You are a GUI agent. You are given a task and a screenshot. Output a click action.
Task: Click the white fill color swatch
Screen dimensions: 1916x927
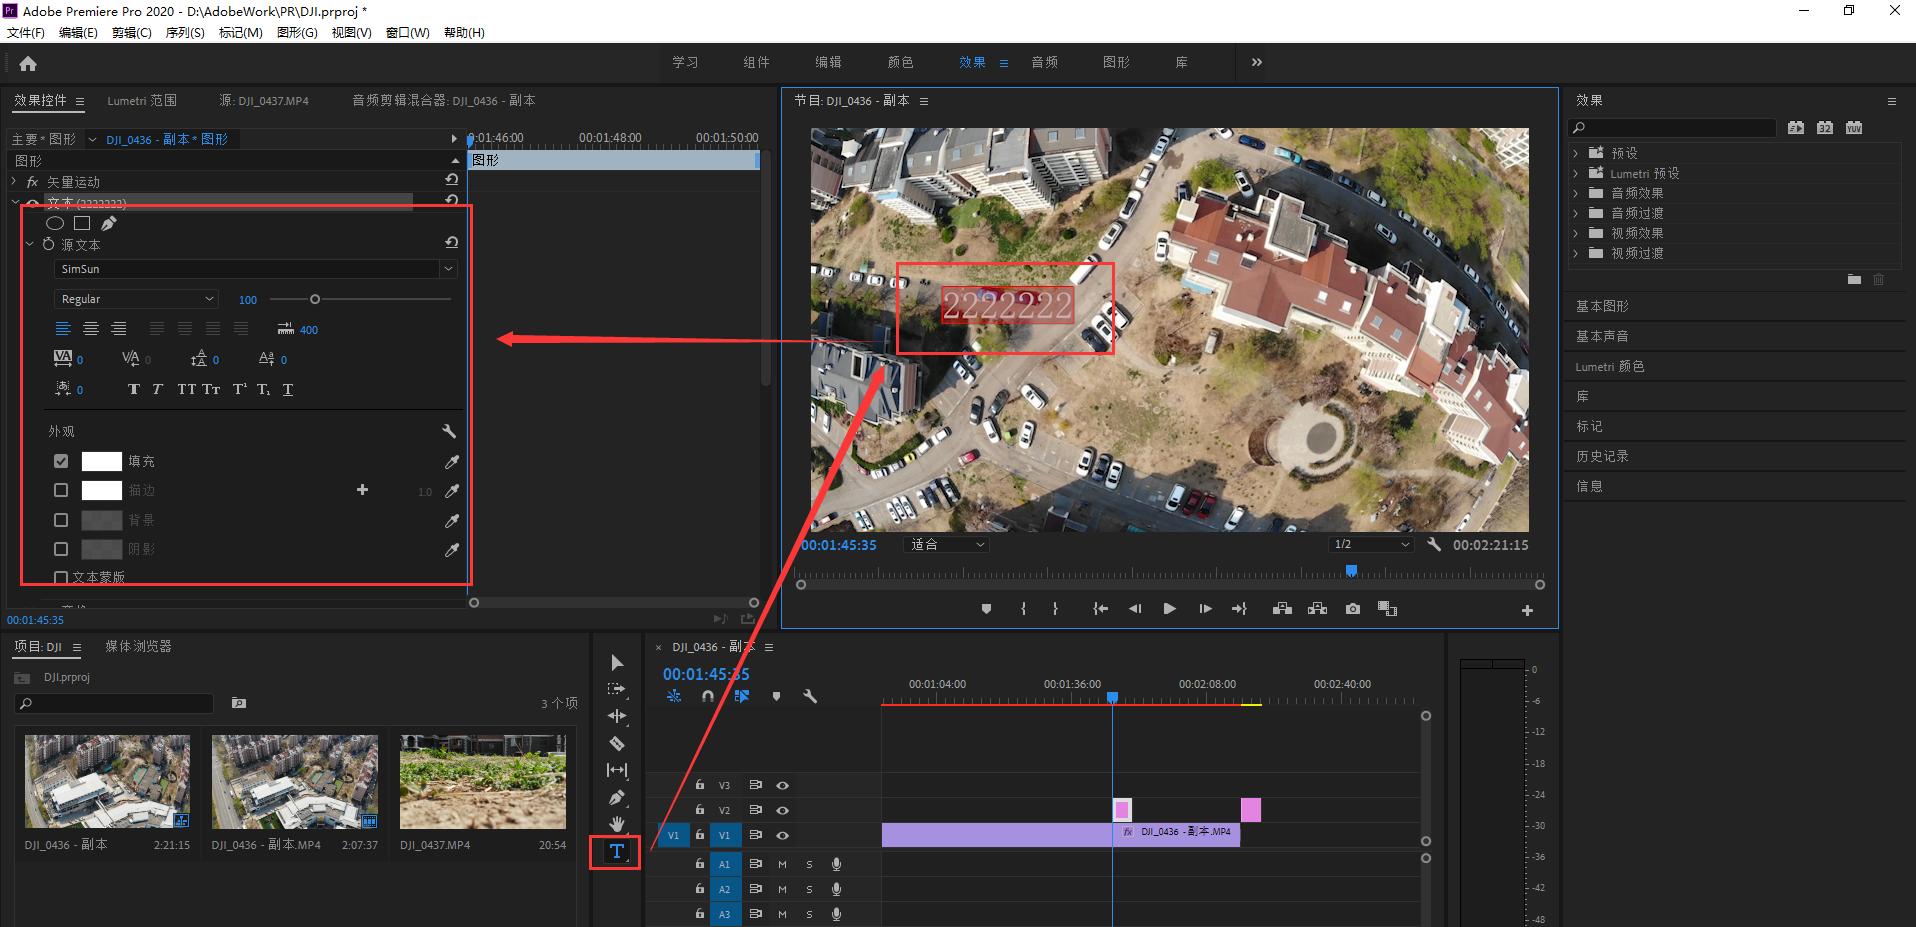(101, 461)
